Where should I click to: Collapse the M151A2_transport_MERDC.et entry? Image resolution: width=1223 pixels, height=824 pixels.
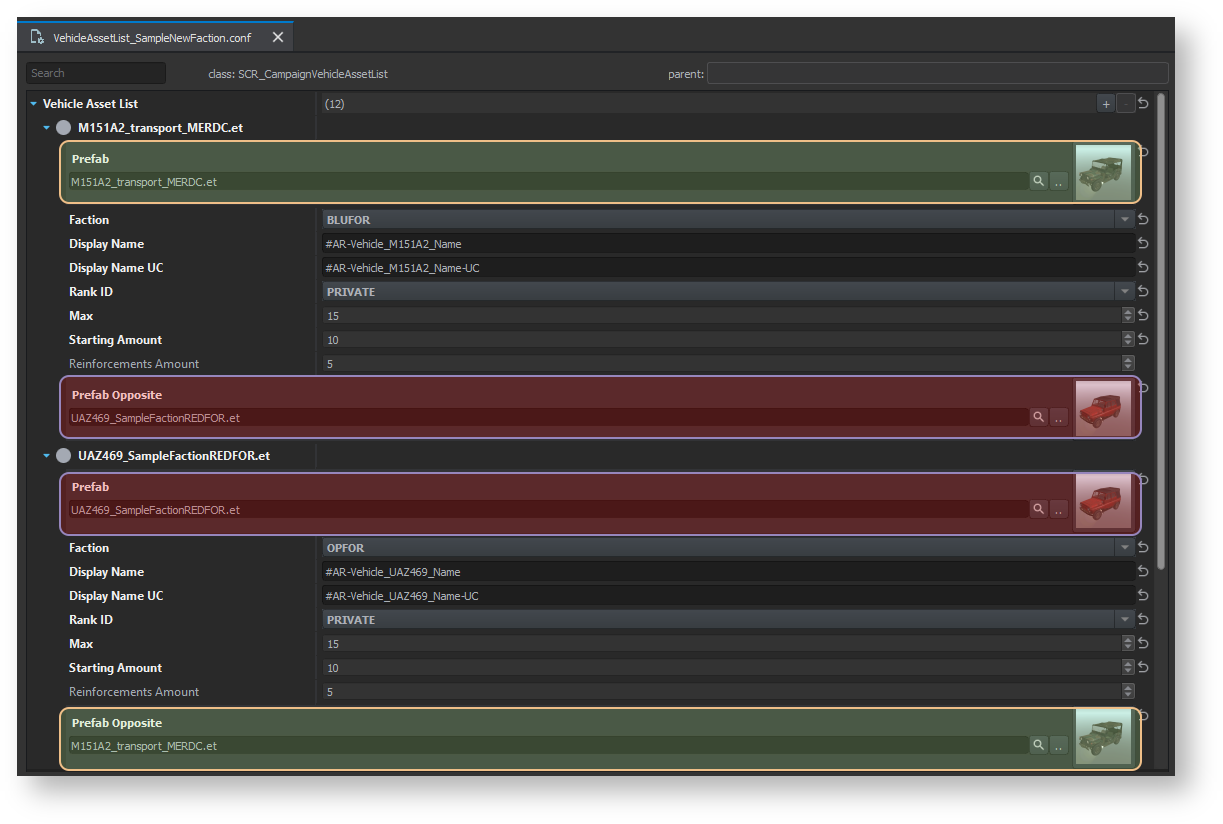click(46, 128)
